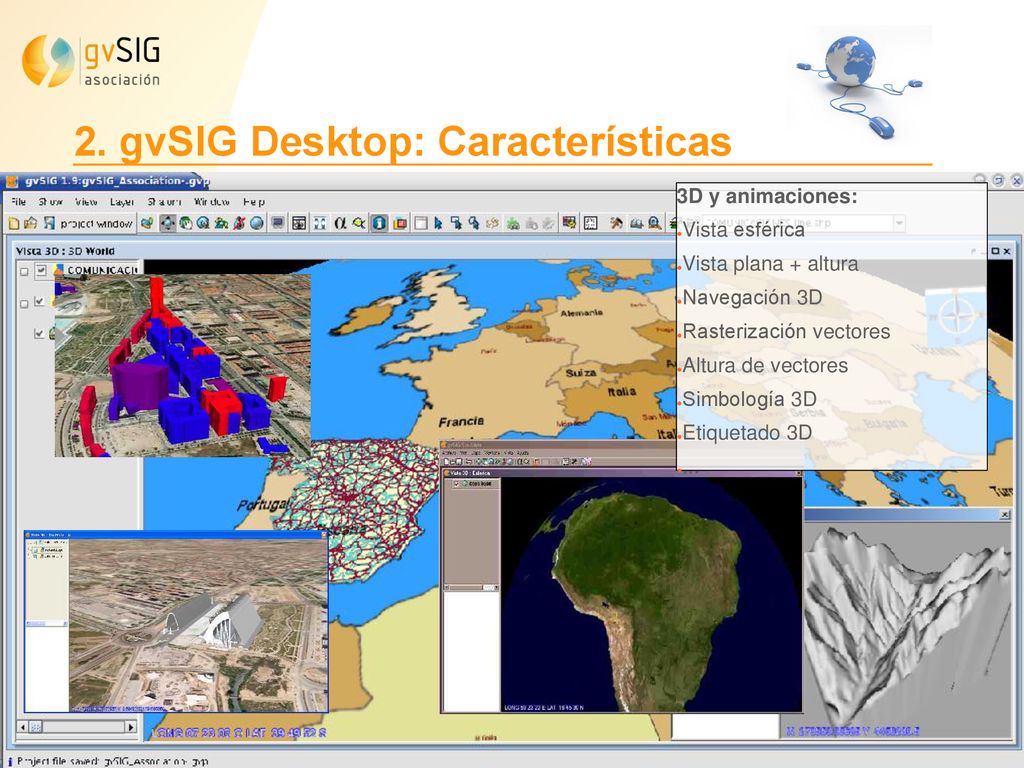Click the 'Portugal' map label
1024x768 pixels.
tap(263, 505)
